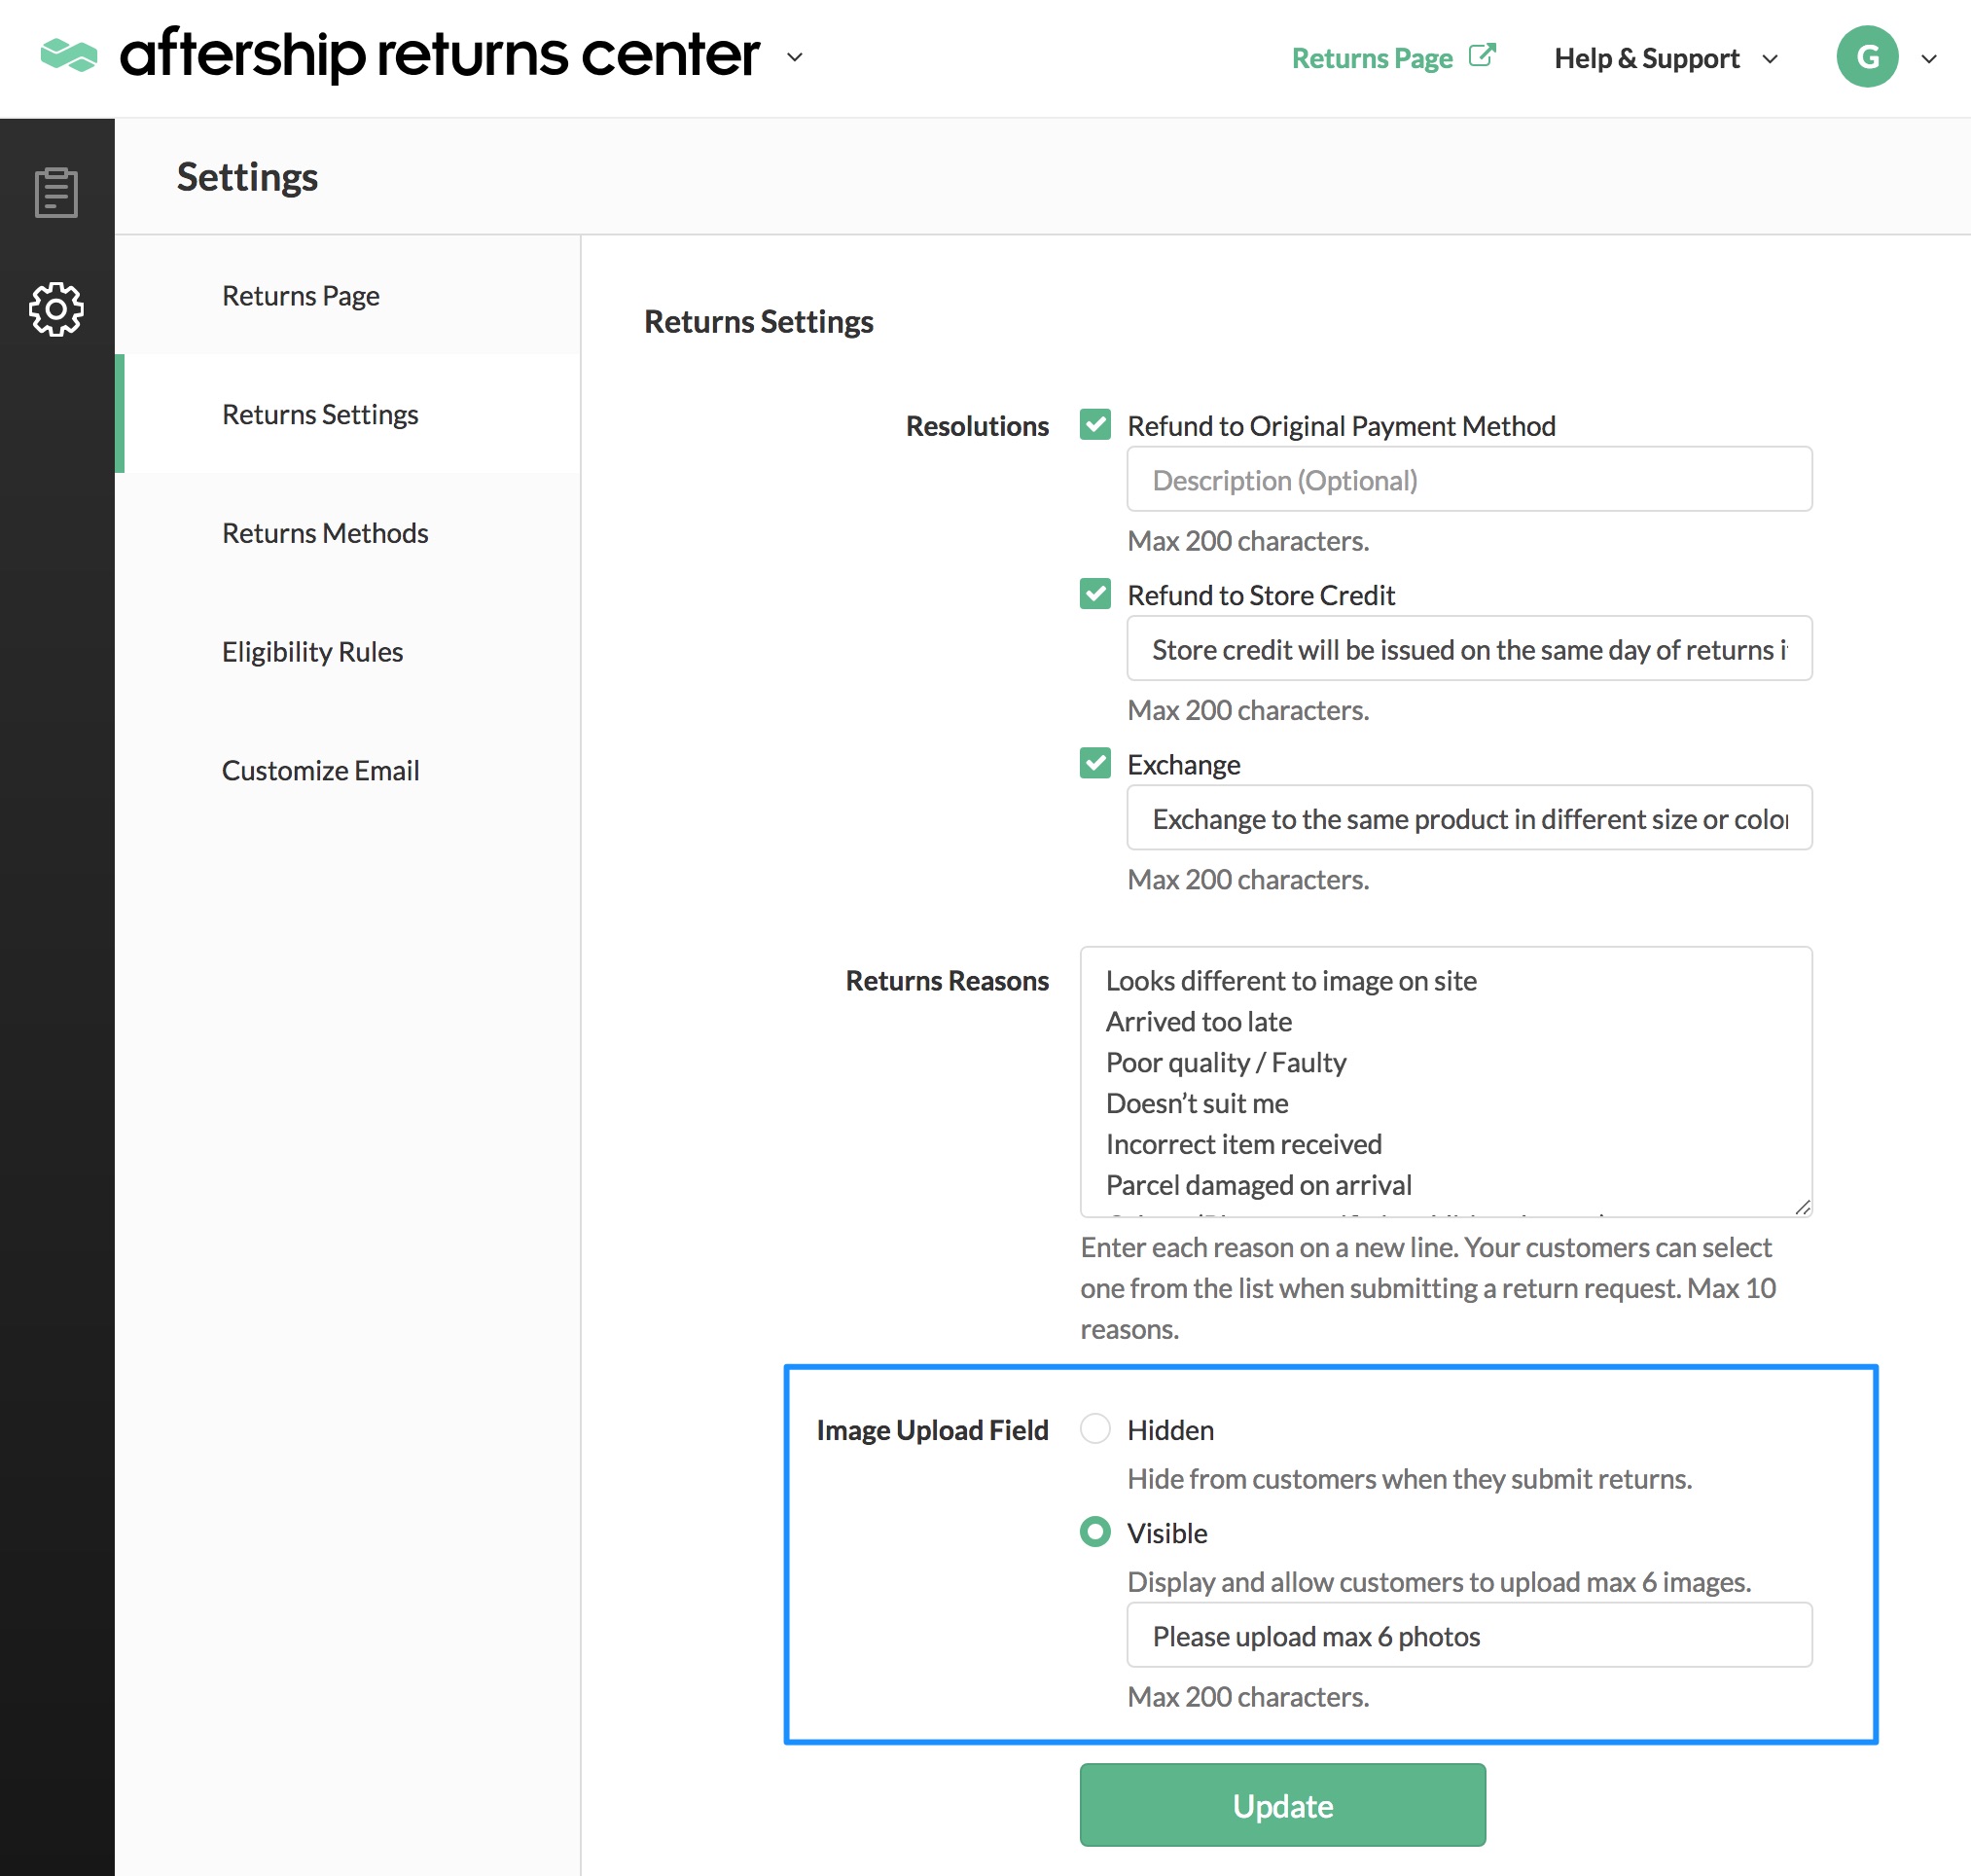Image resolution: width=1971 pixels, height=1876 pixels.
Task: Uncheck Refund to Original Payment Method
Action: click(x=1095, y=425)
